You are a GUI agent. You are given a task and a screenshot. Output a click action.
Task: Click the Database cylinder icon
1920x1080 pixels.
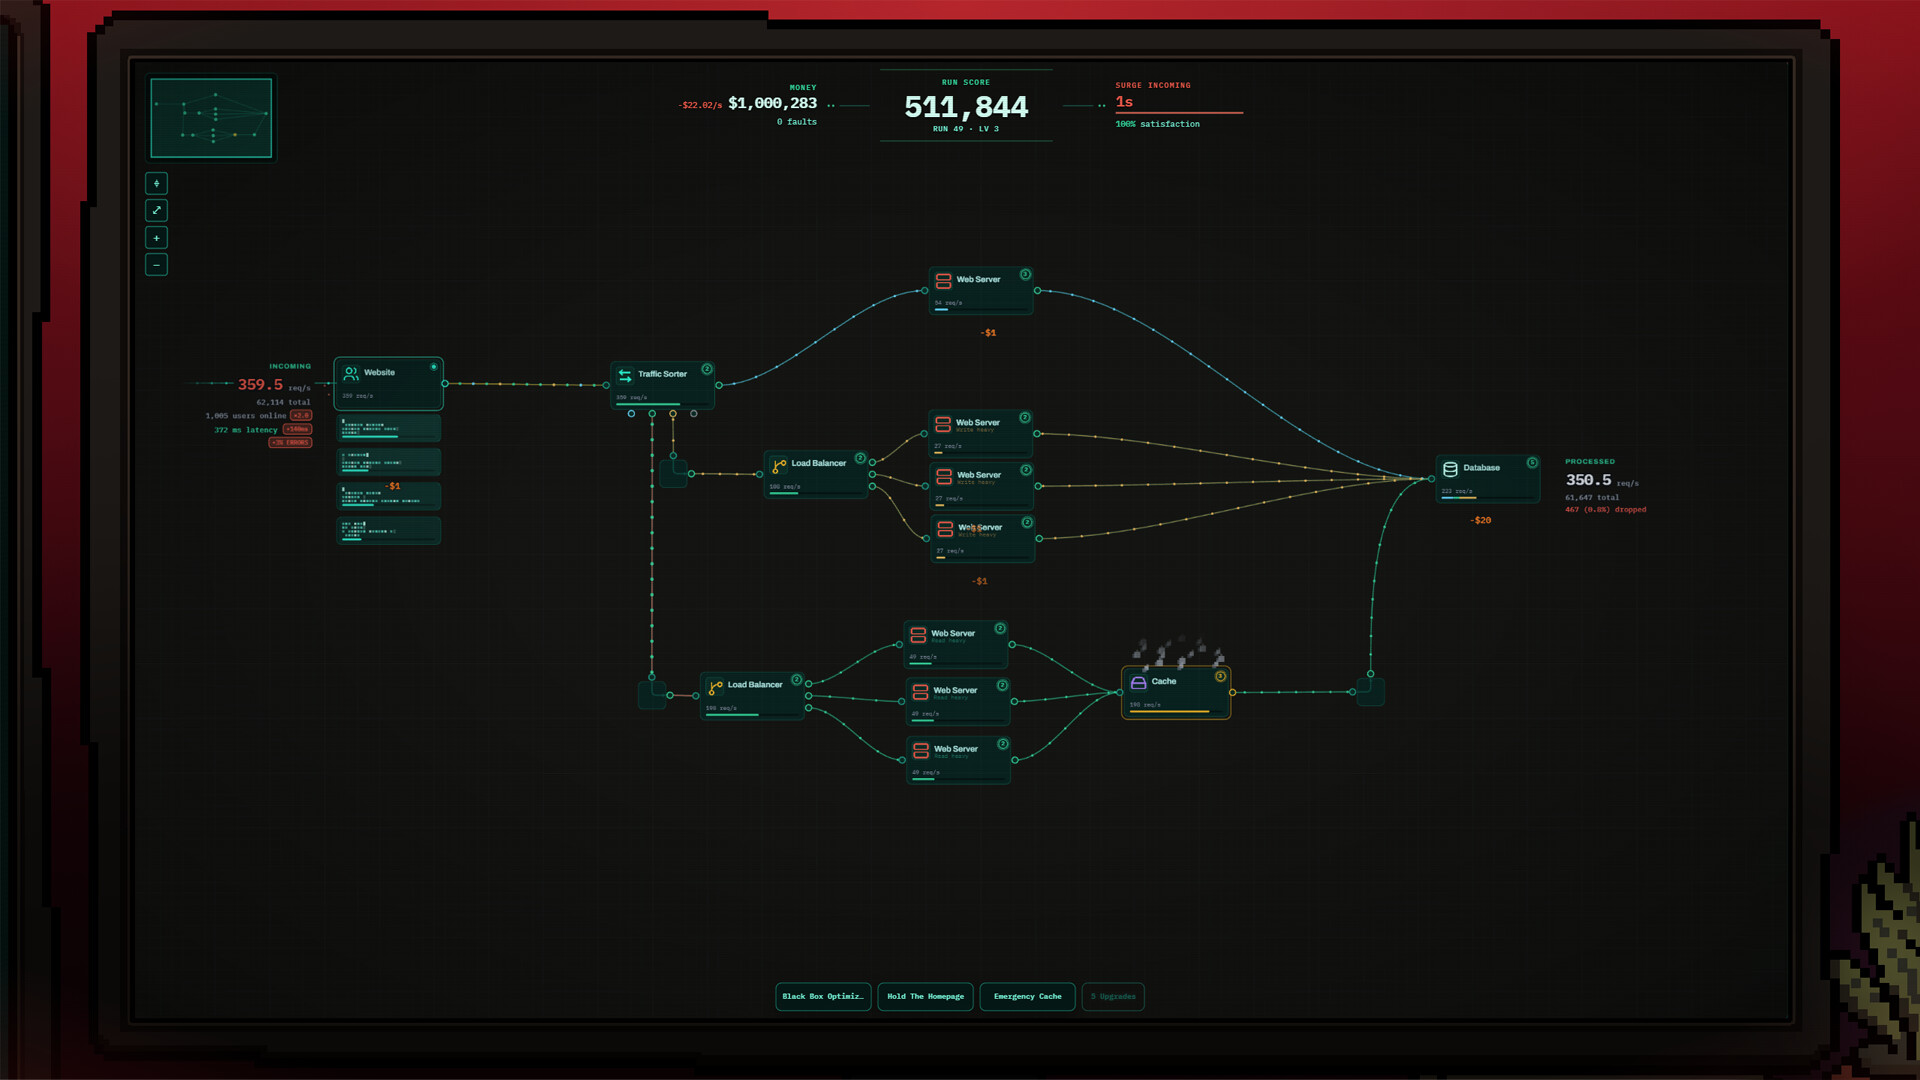click(x=1450, y=469)
